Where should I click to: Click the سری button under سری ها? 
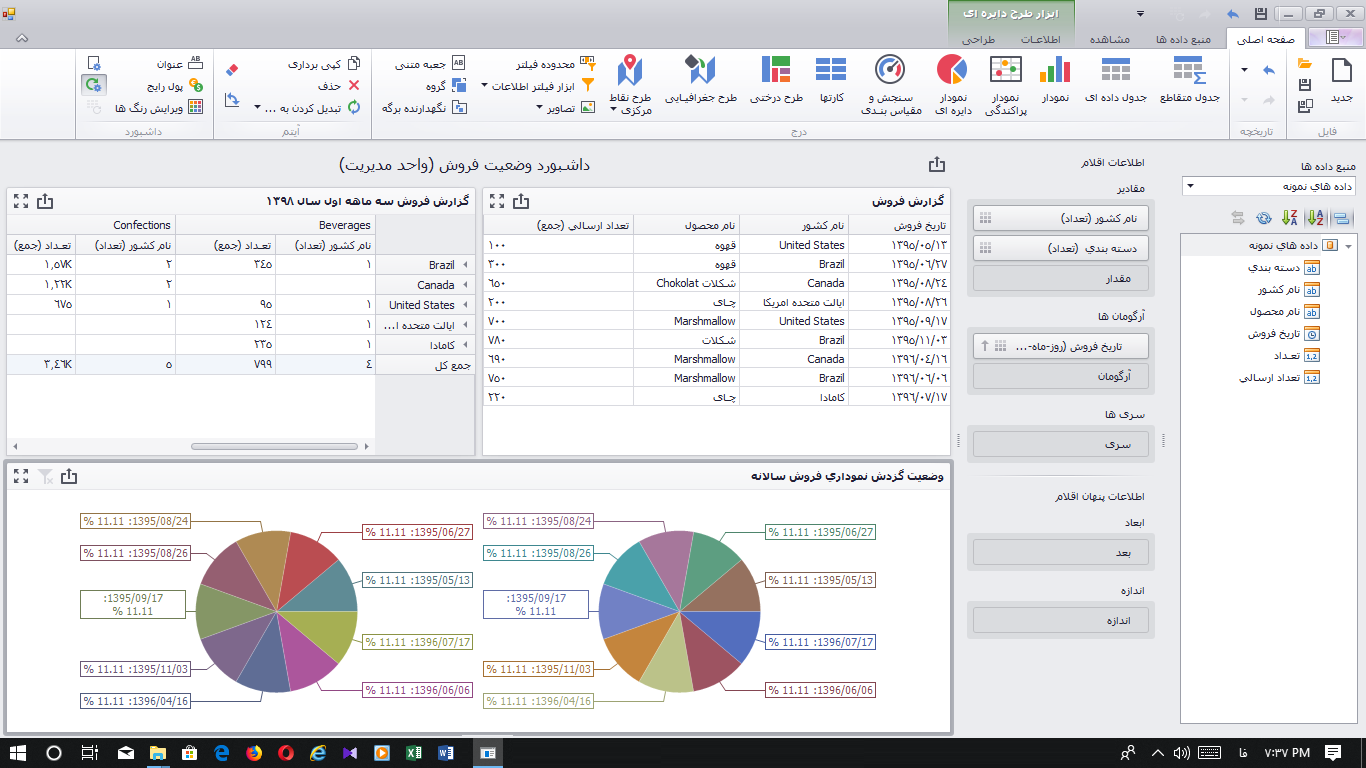[1060, 443]
